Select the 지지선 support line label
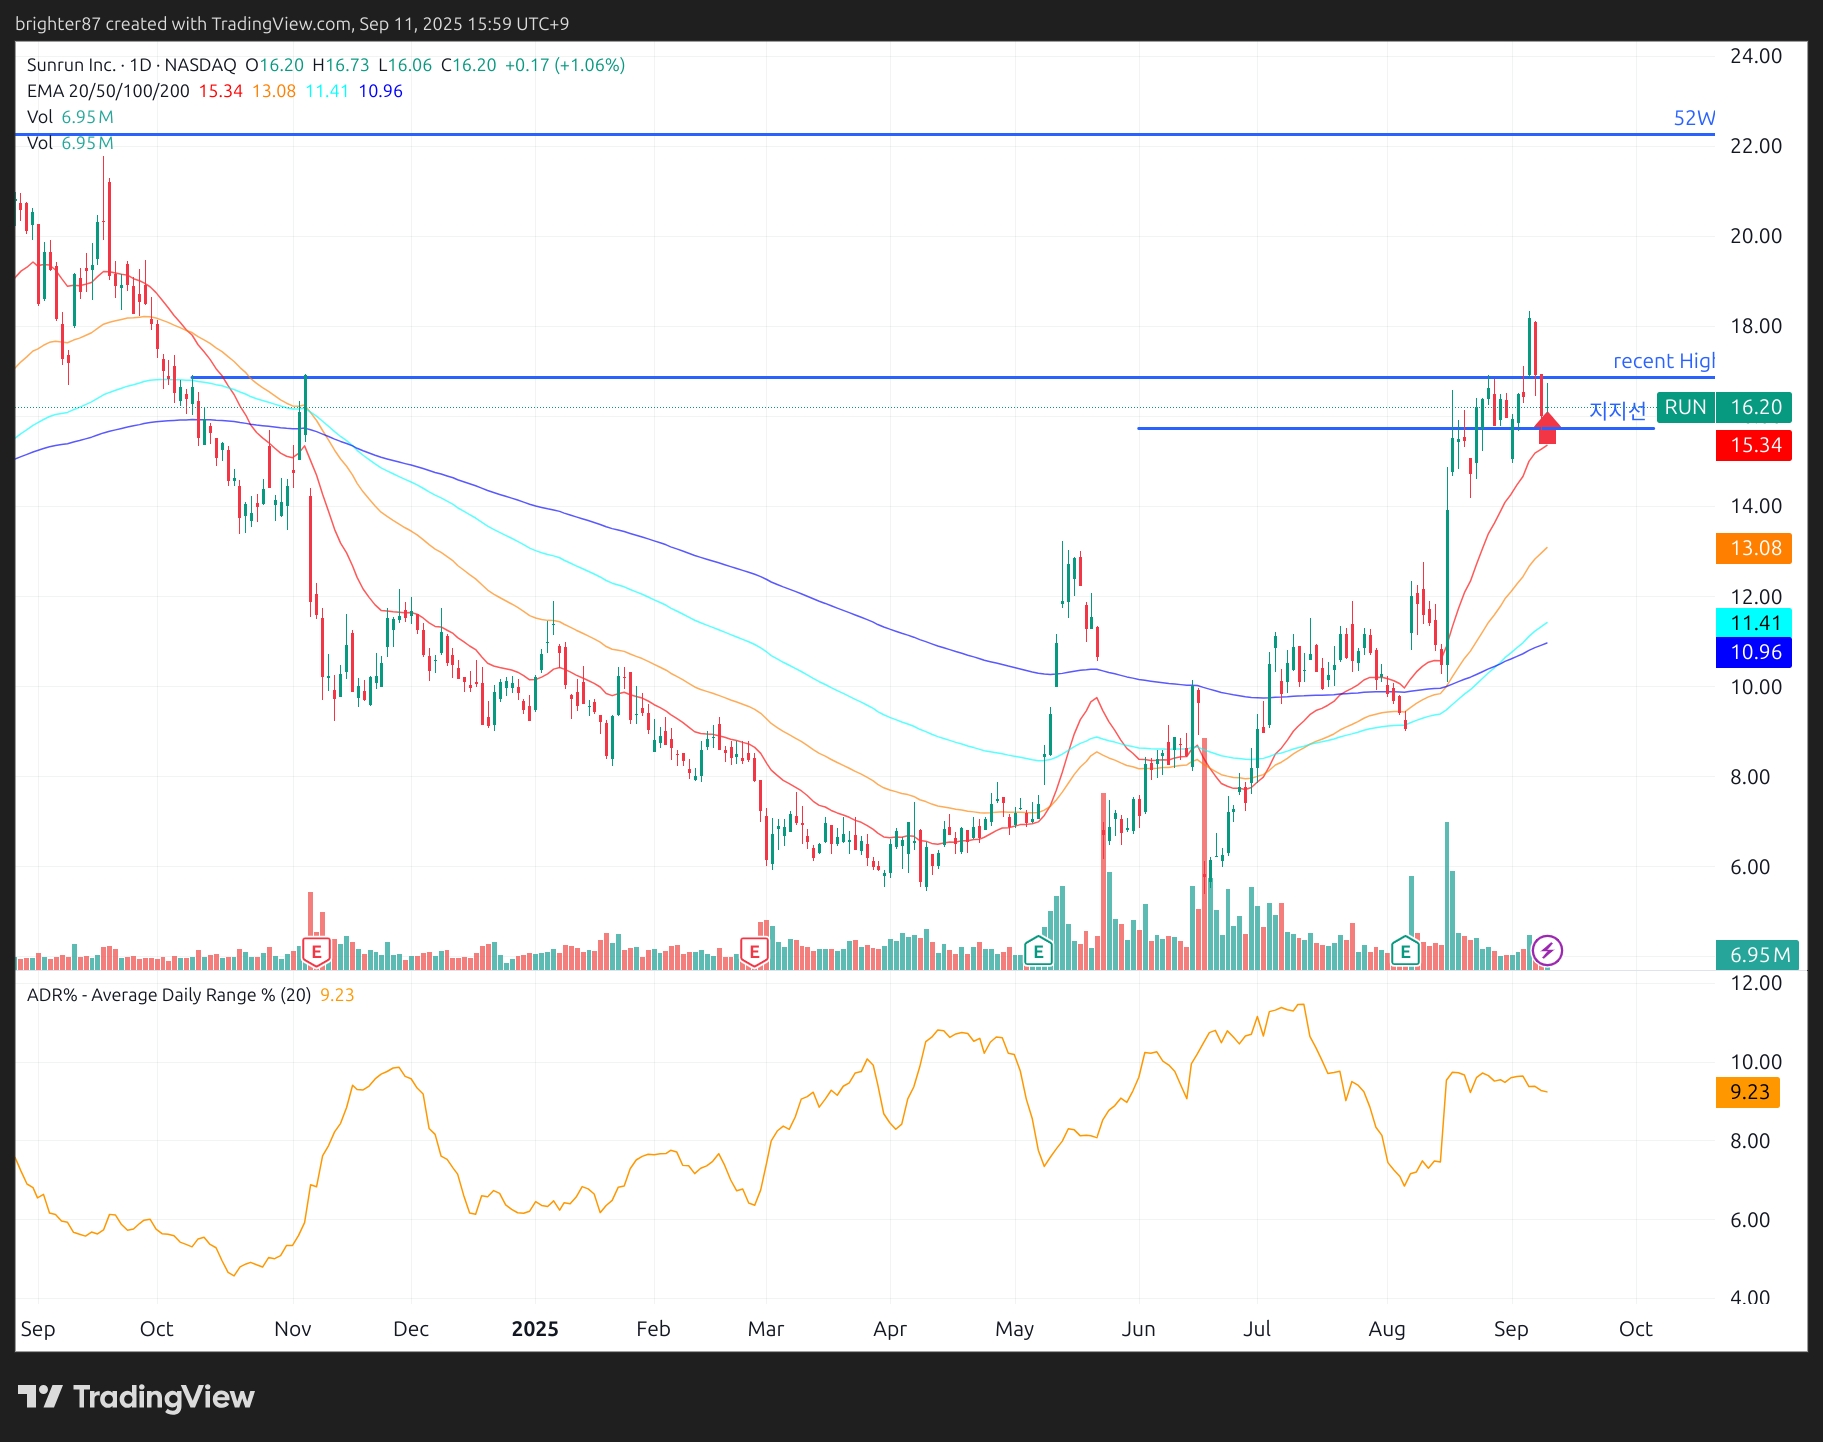This screenshot has width=1823, height=1442. 1616,410
